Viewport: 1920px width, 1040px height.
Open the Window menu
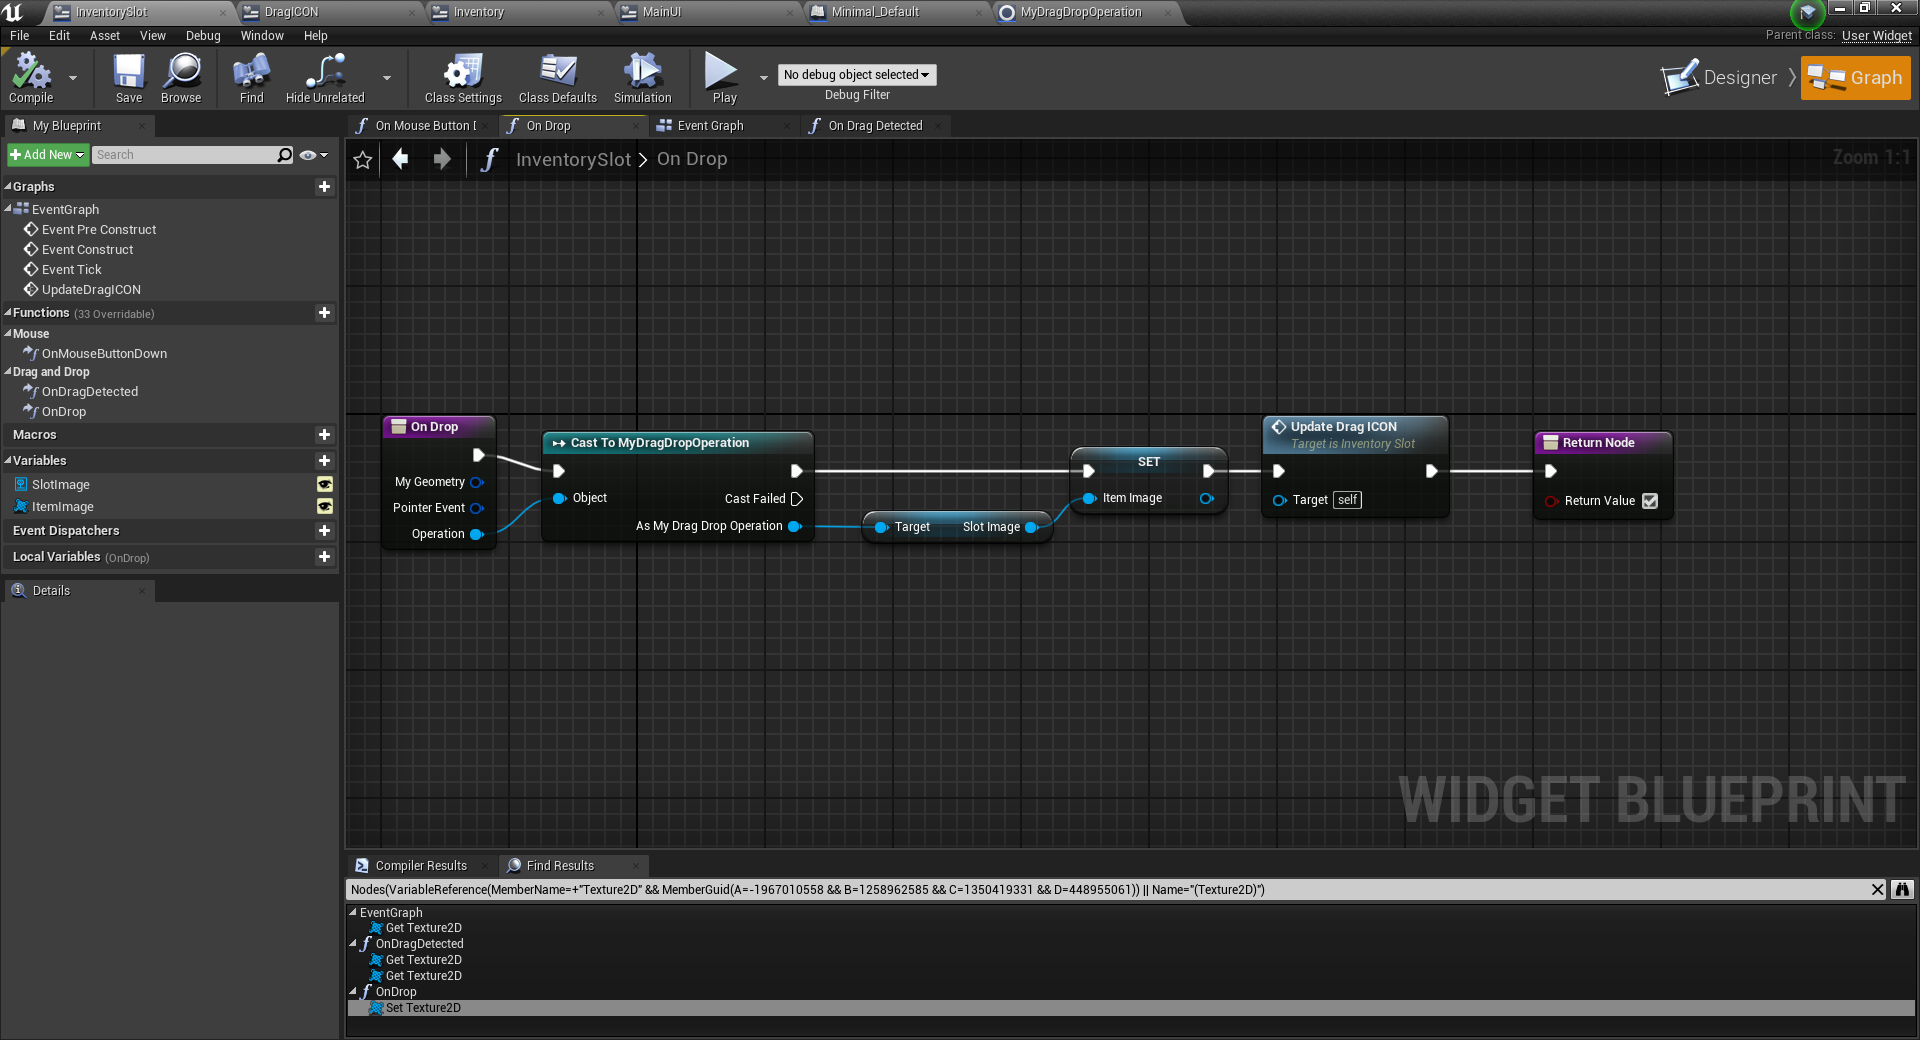pos(262,36)
